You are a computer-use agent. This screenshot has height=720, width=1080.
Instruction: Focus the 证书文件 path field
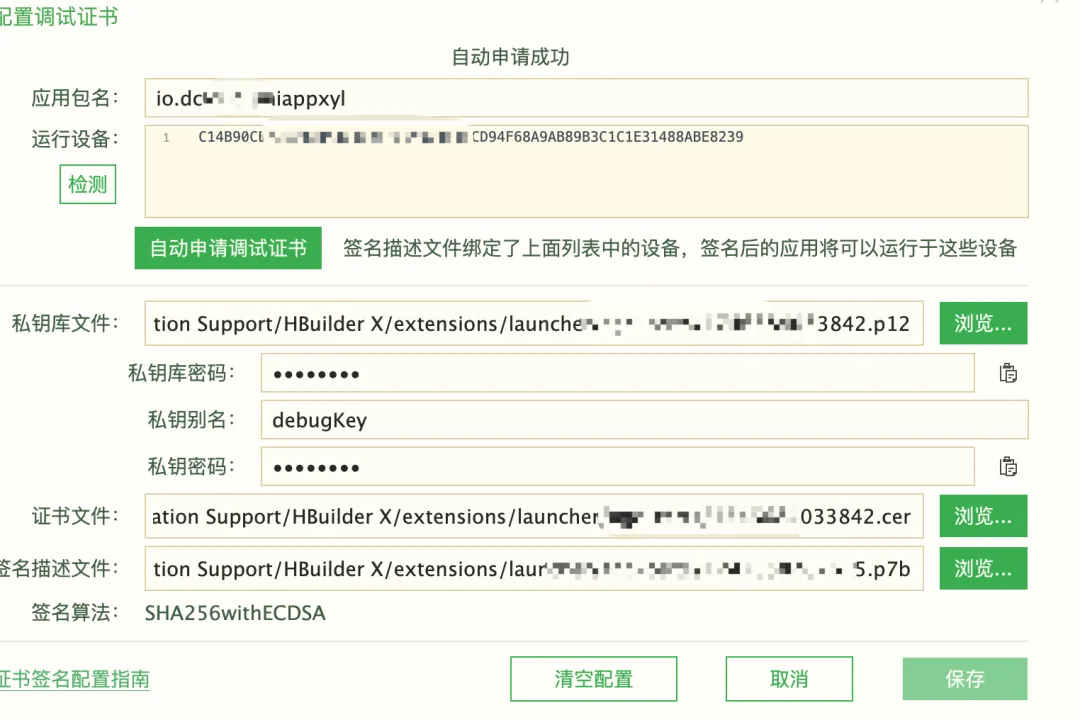tap(532, 516)
